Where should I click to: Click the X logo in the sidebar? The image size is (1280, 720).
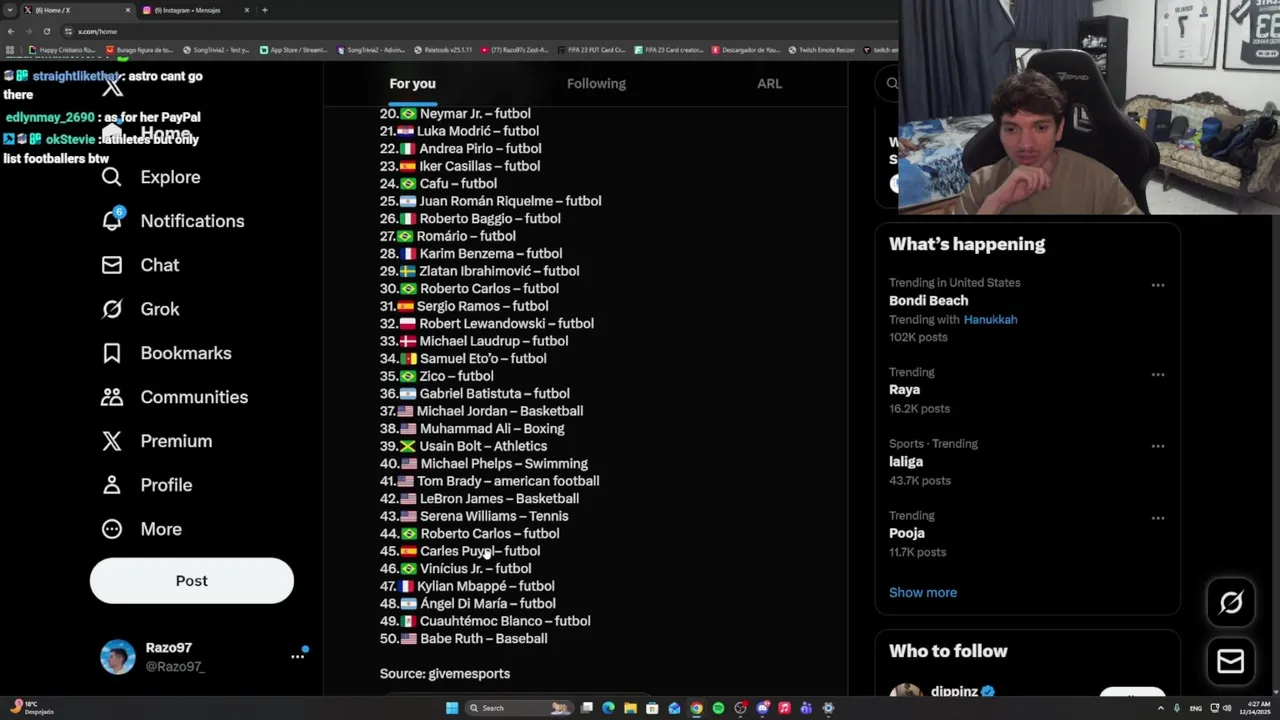112,88
